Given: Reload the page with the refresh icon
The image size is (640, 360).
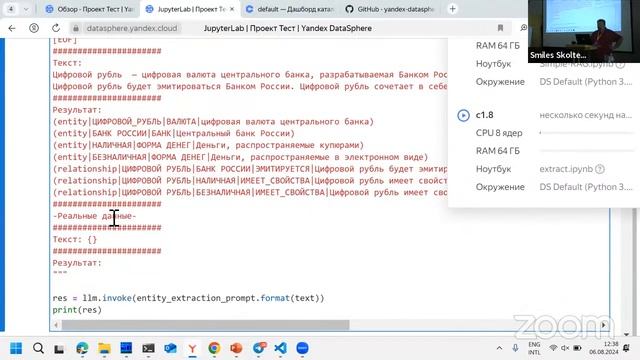Looking at the screenshot, I should pyautogui.click(x=56, y=28).
